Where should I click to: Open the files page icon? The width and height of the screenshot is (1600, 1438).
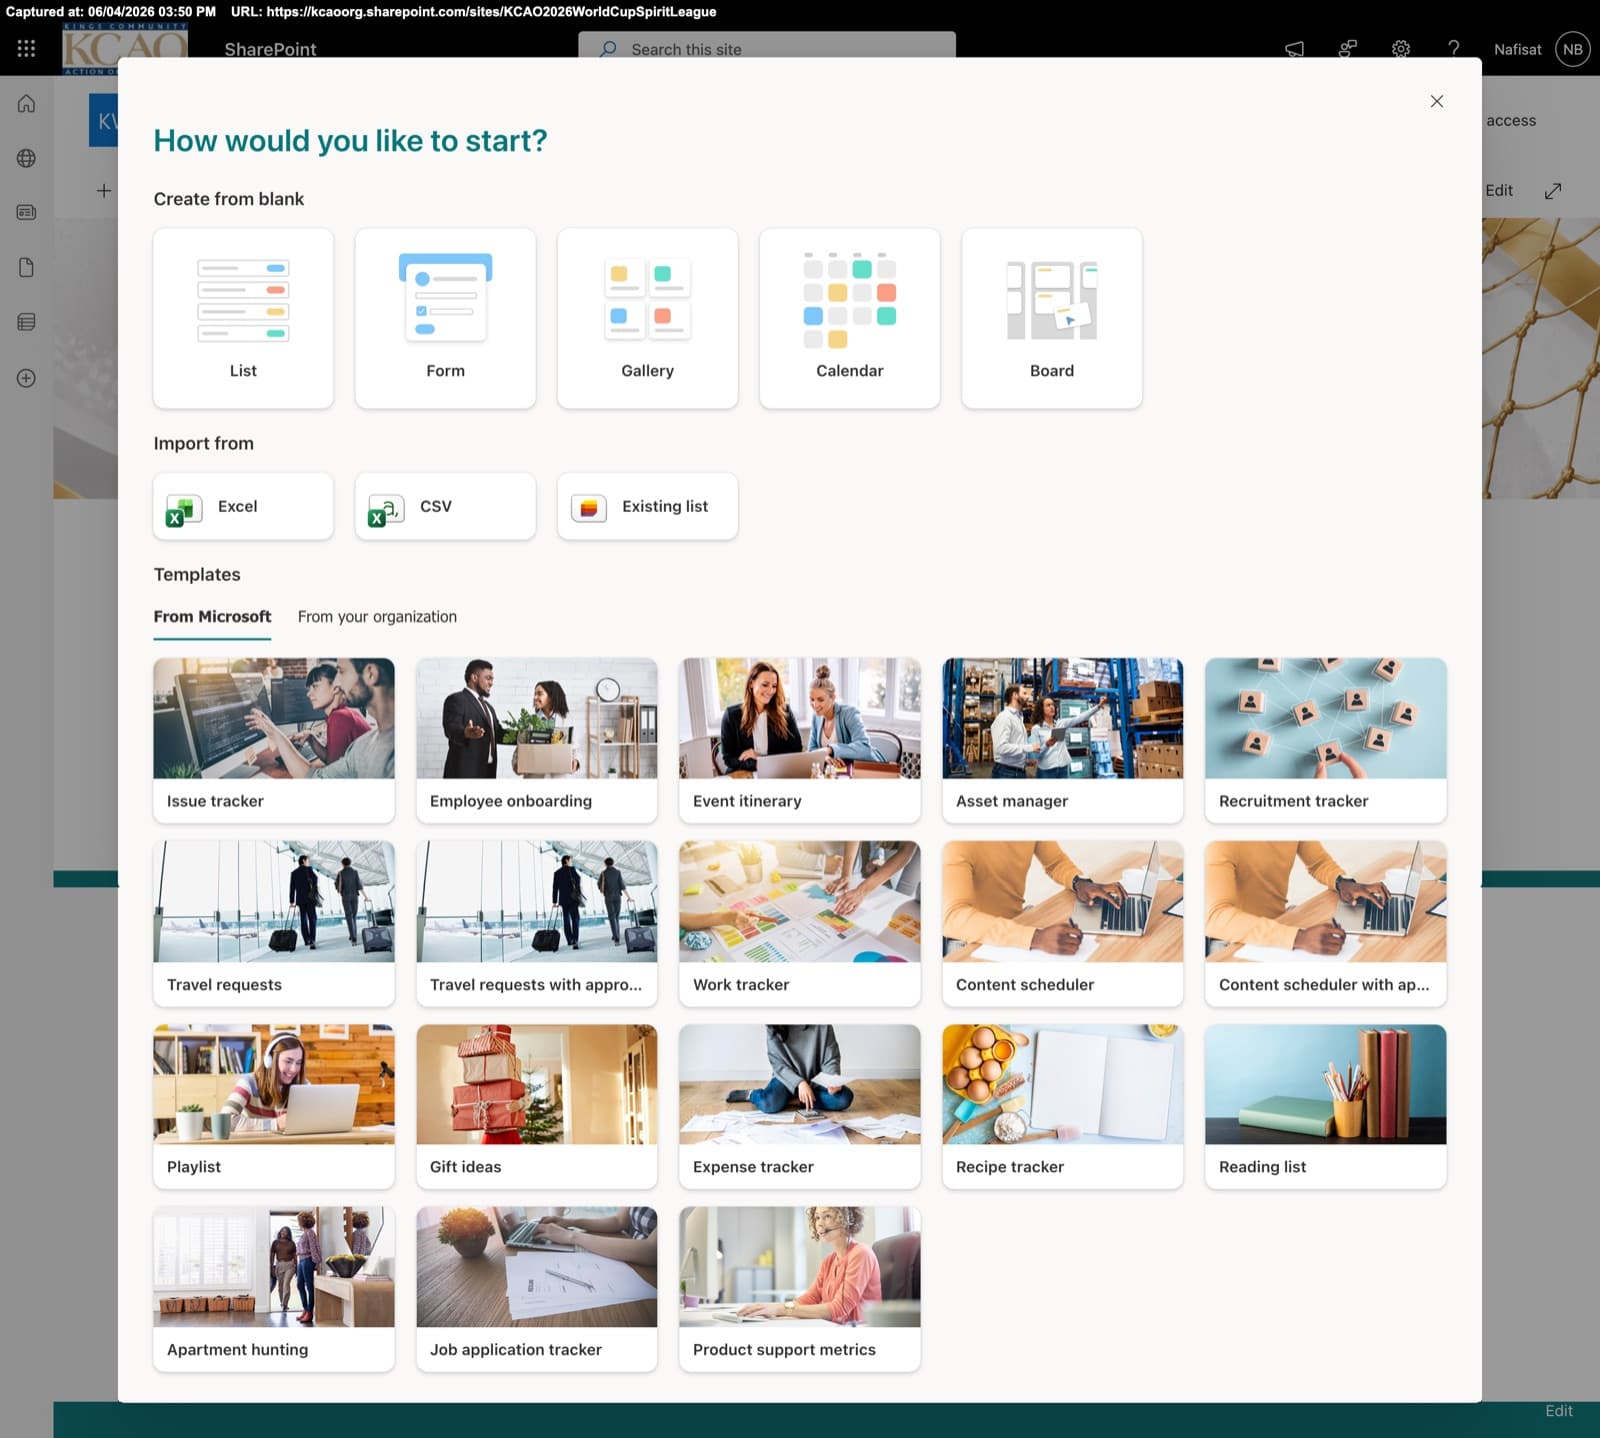click(x=26, y=267)
